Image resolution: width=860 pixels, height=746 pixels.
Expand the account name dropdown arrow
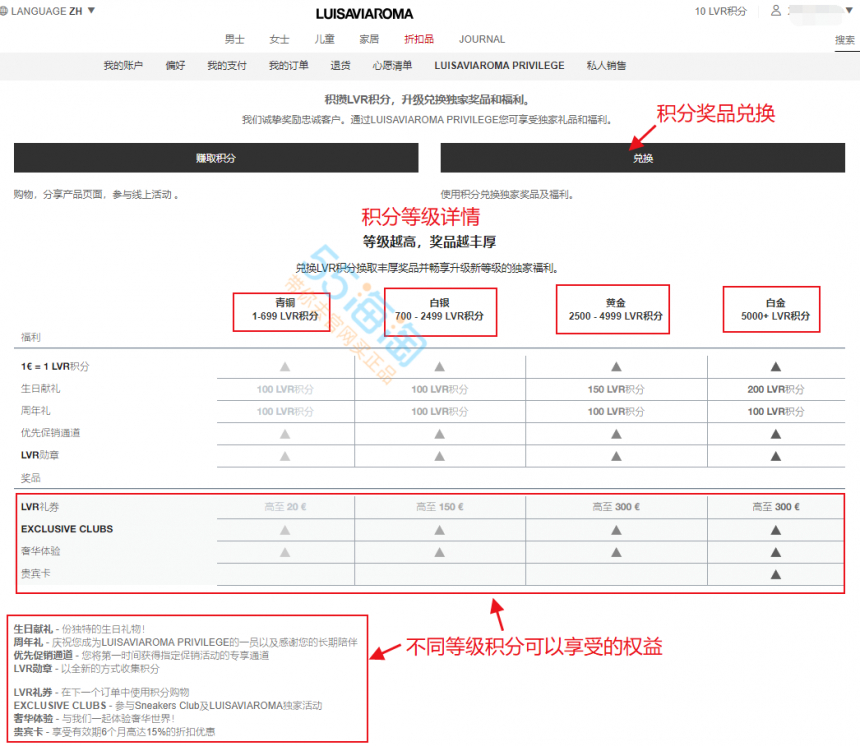click(x=849, y=10)
